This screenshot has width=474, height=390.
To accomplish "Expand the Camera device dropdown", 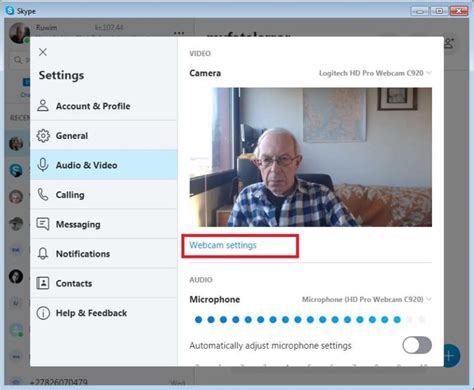I will coord(375,73).
